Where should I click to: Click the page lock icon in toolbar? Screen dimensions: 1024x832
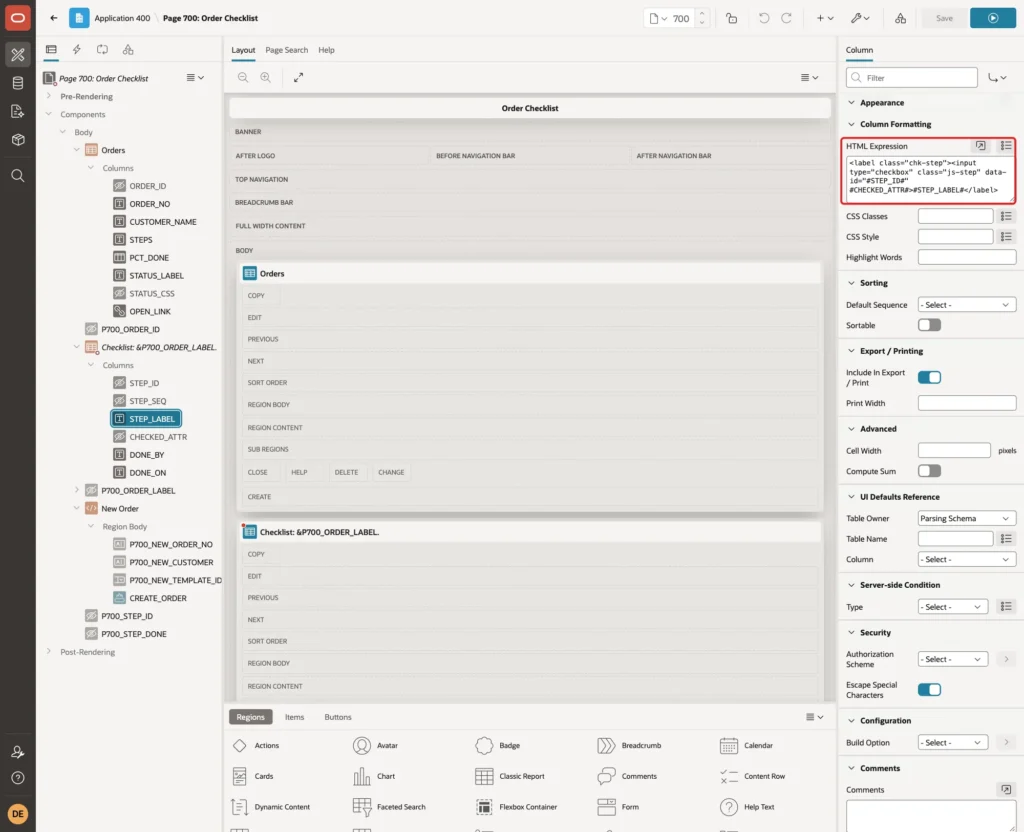(731, 18)
